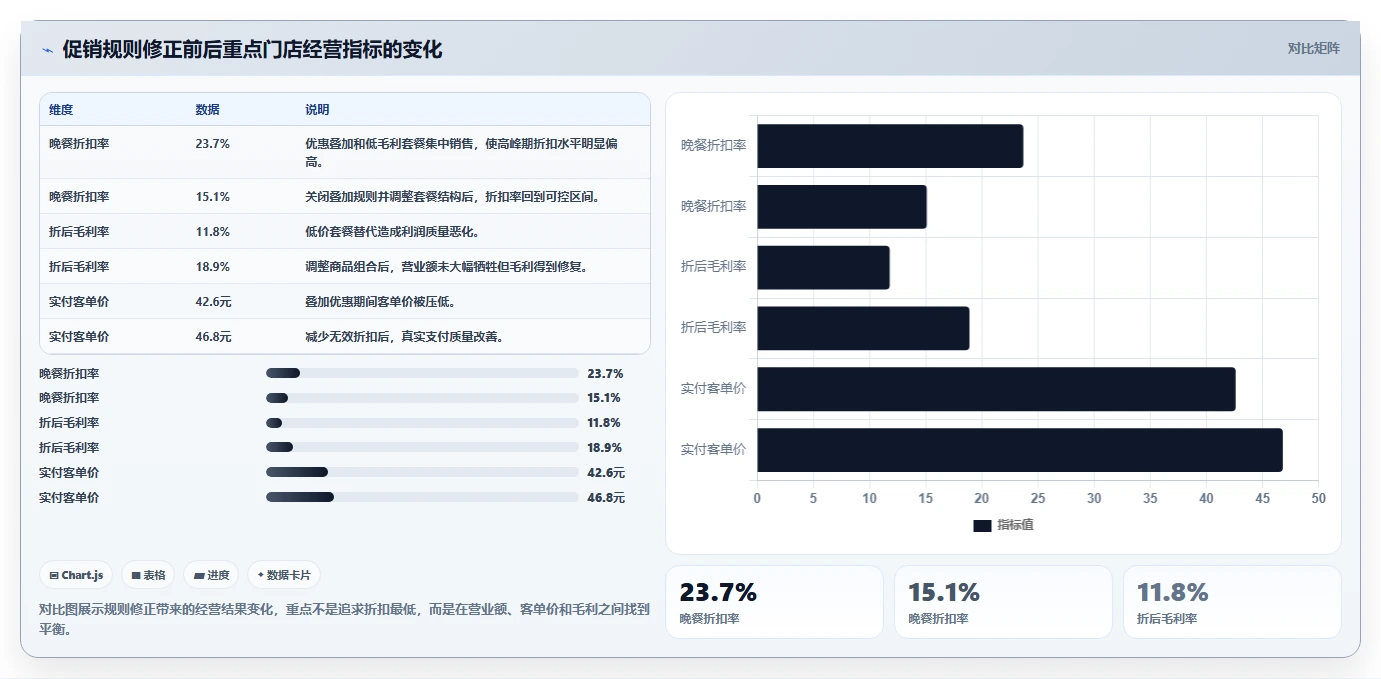Open the 23.7% 晚餐折扣率 stat card
Viewport: 1381px width, 679px height.
click(774, 602)
